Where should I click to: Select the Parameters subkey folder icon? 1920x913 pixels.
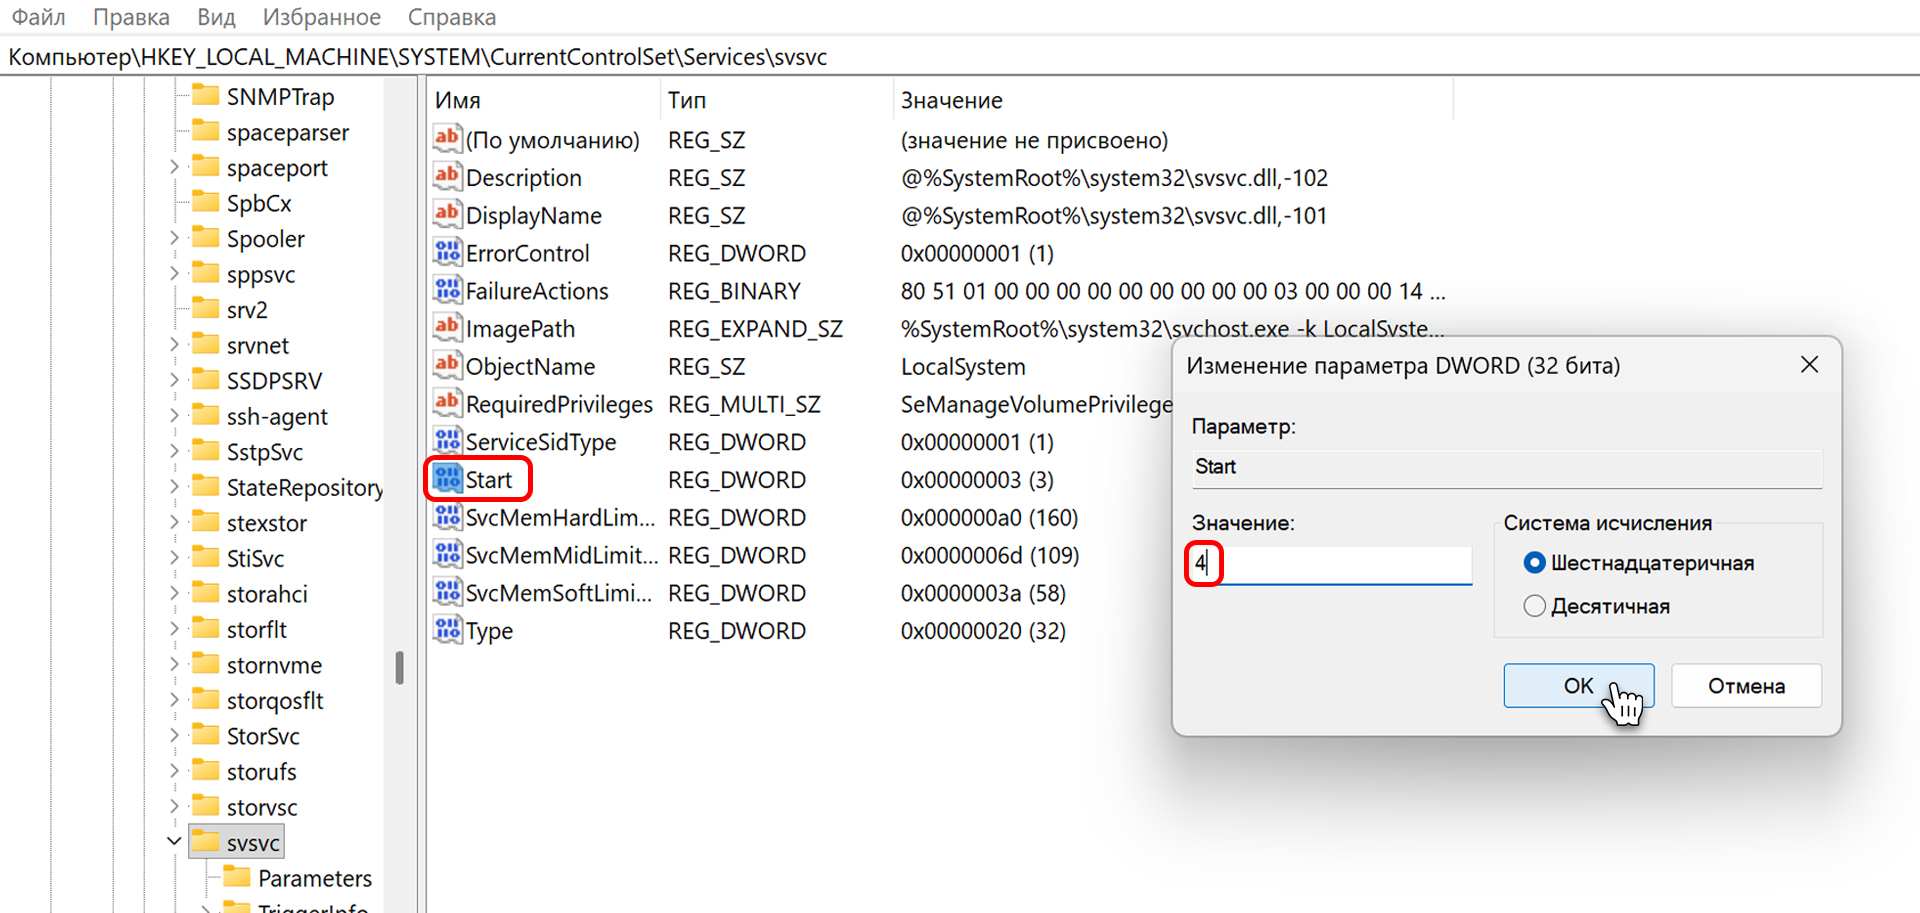[x=237, y=877]
